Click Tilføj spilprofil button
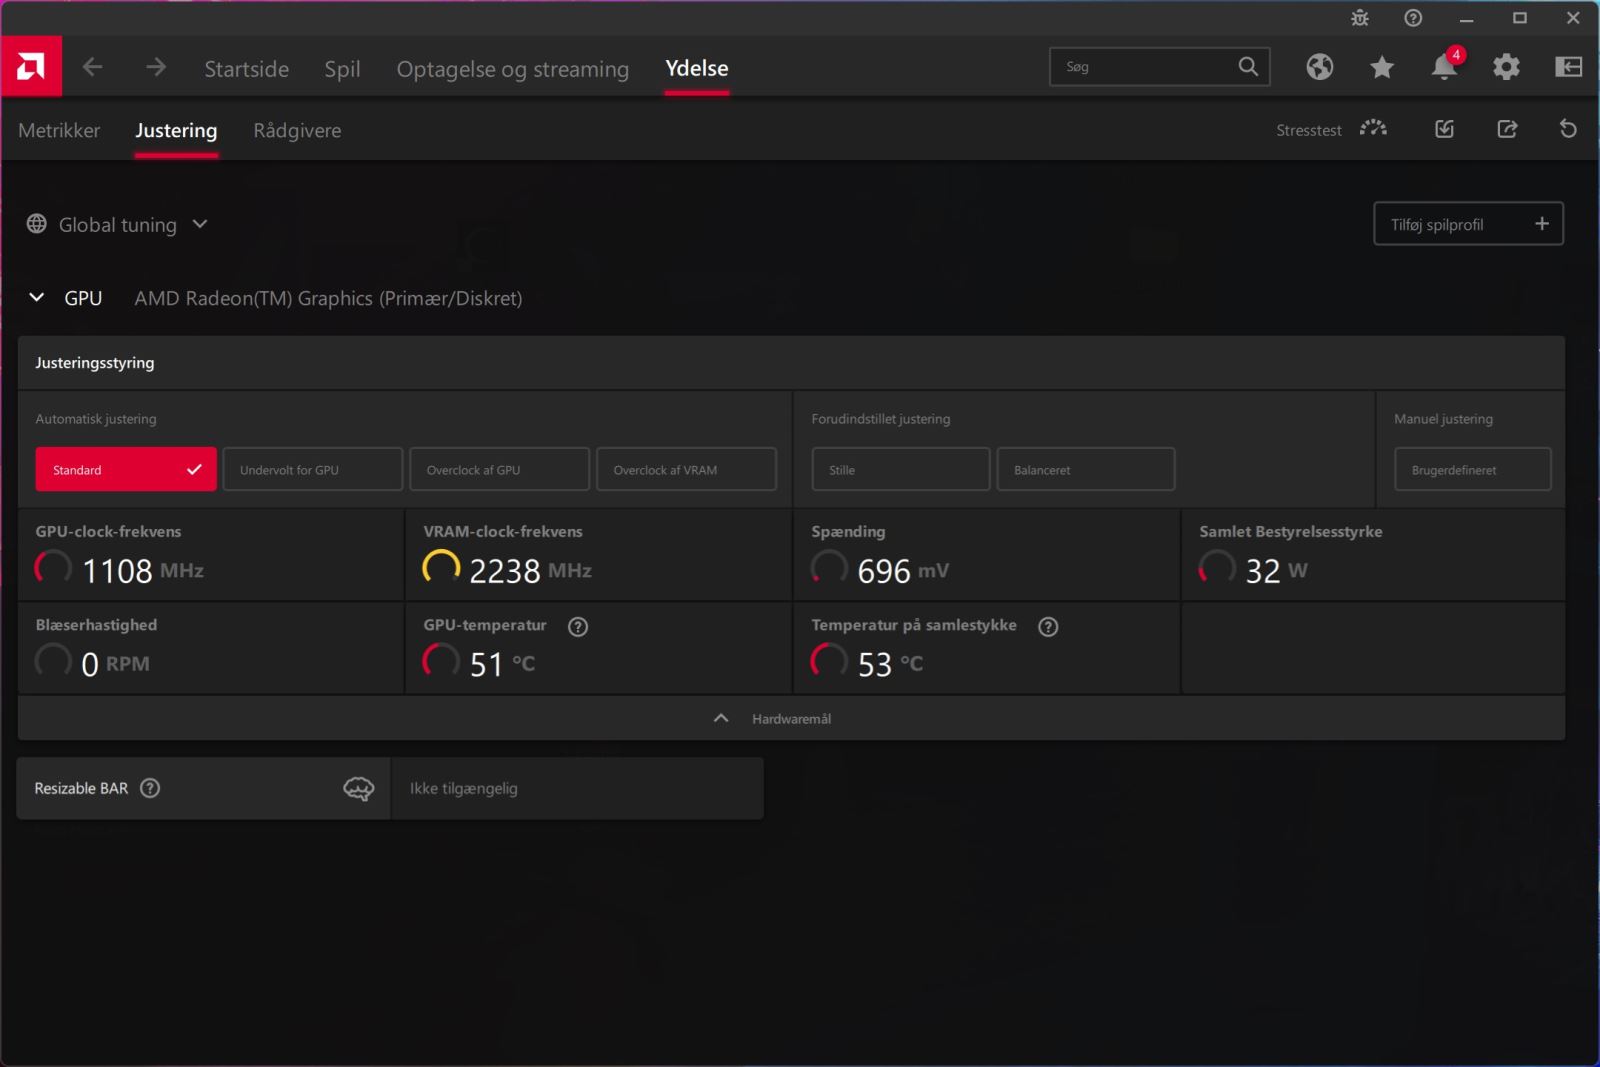 (1469, 224)
